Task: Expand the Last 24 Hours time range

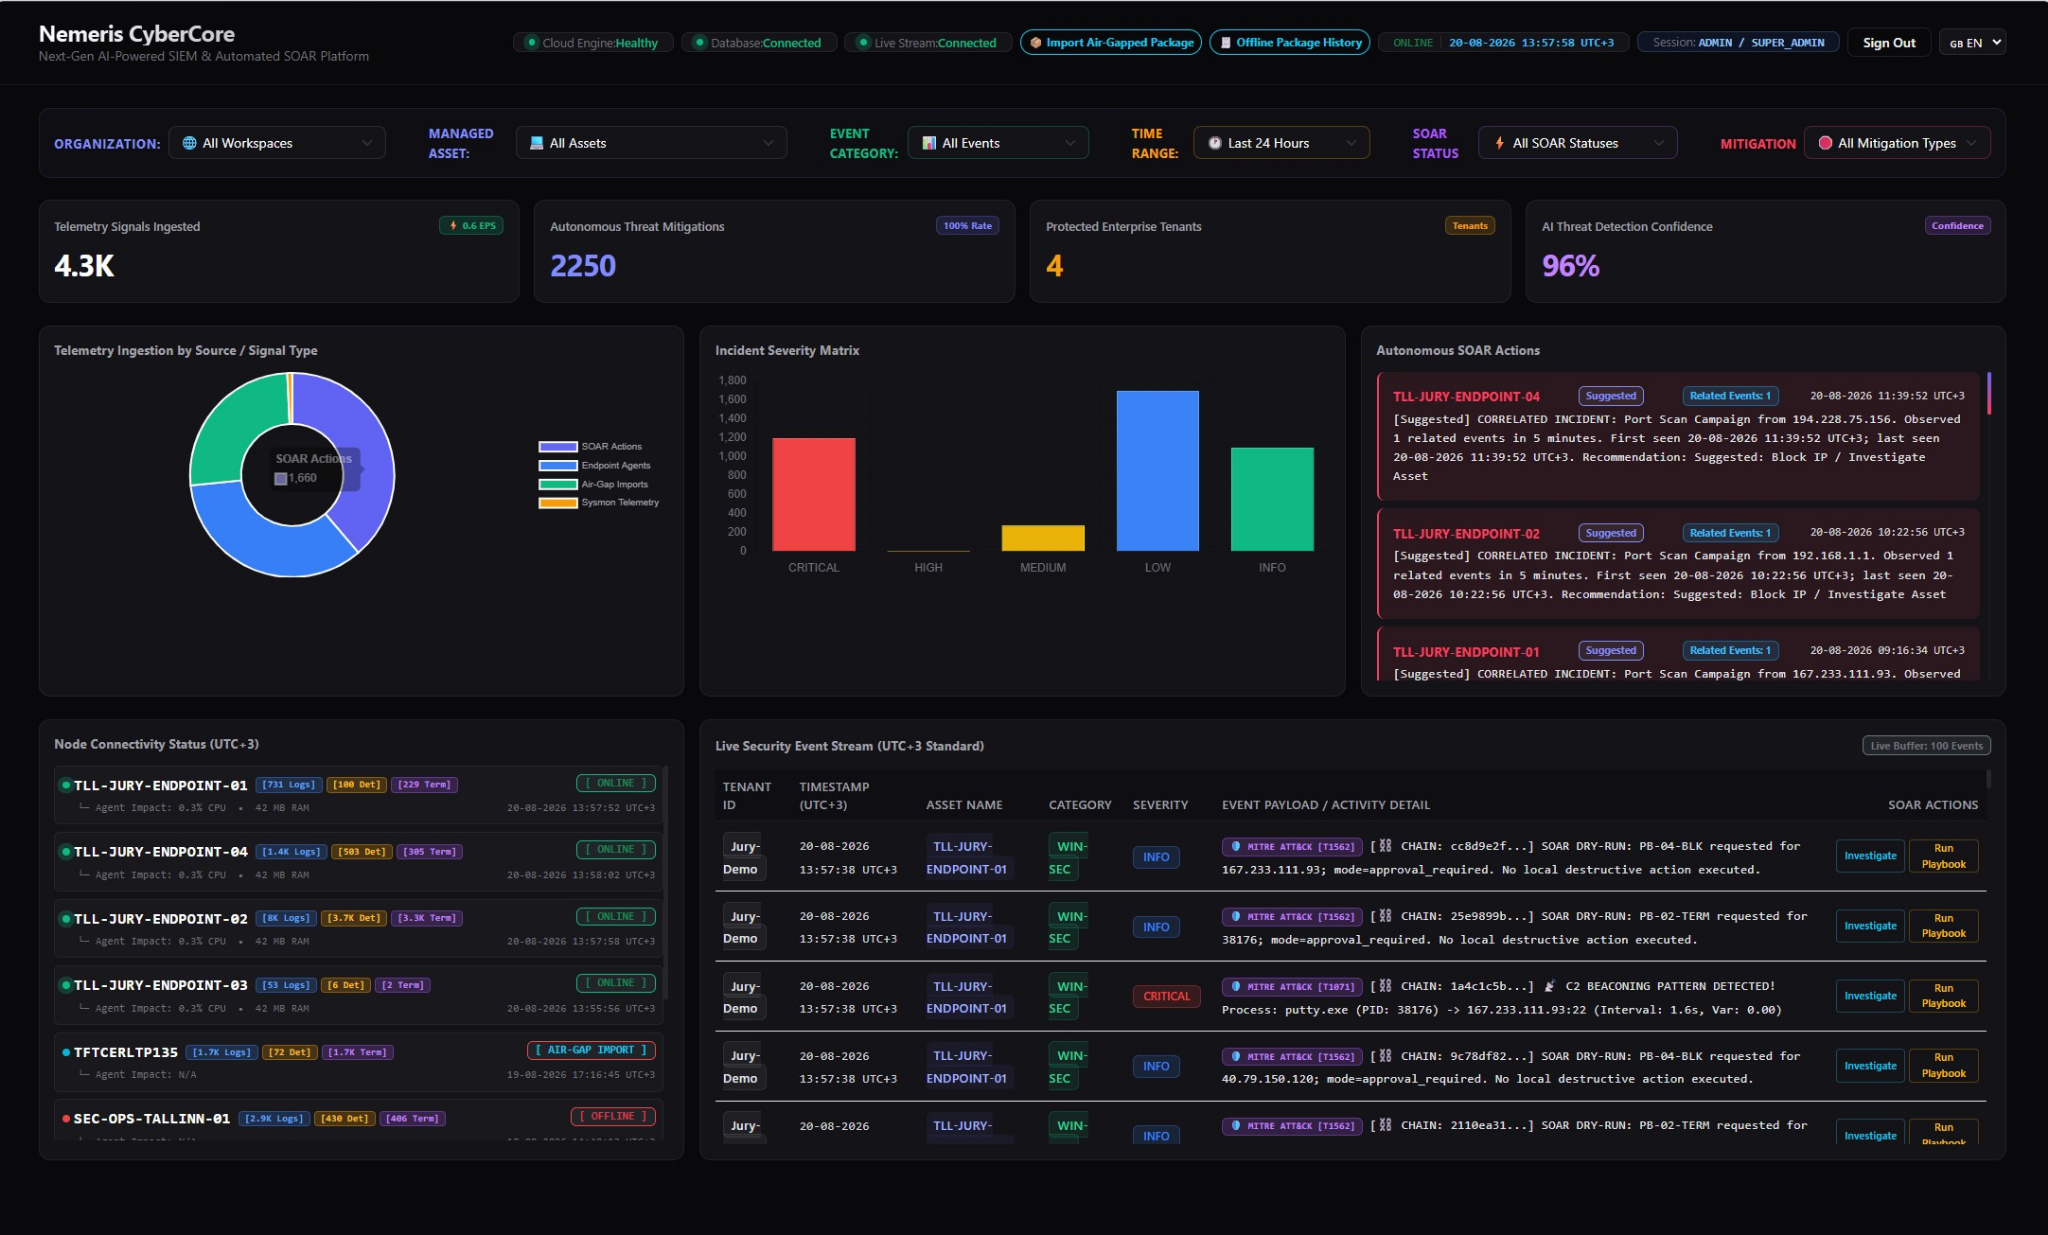Action: tap(1281, 143)
